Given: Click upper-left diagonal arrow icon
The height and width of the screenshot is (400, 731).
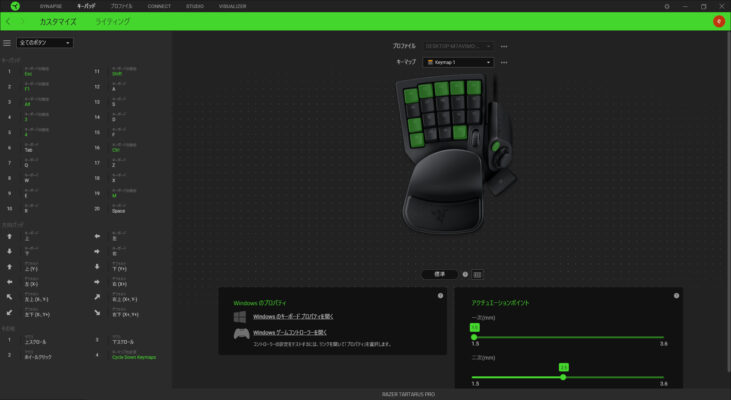Looking at the screenshot, I should click(x=9, y=297).
